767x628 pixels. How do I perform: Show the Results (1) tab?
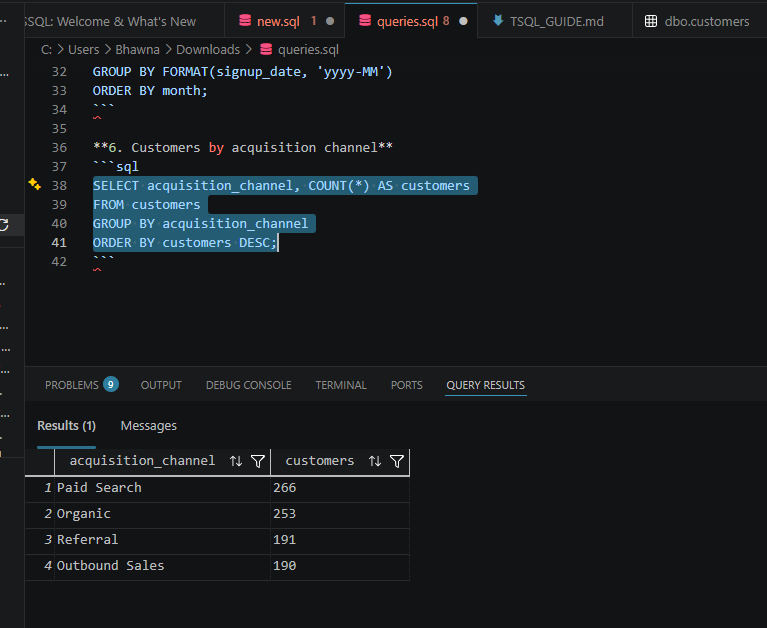tap(67, 426)
